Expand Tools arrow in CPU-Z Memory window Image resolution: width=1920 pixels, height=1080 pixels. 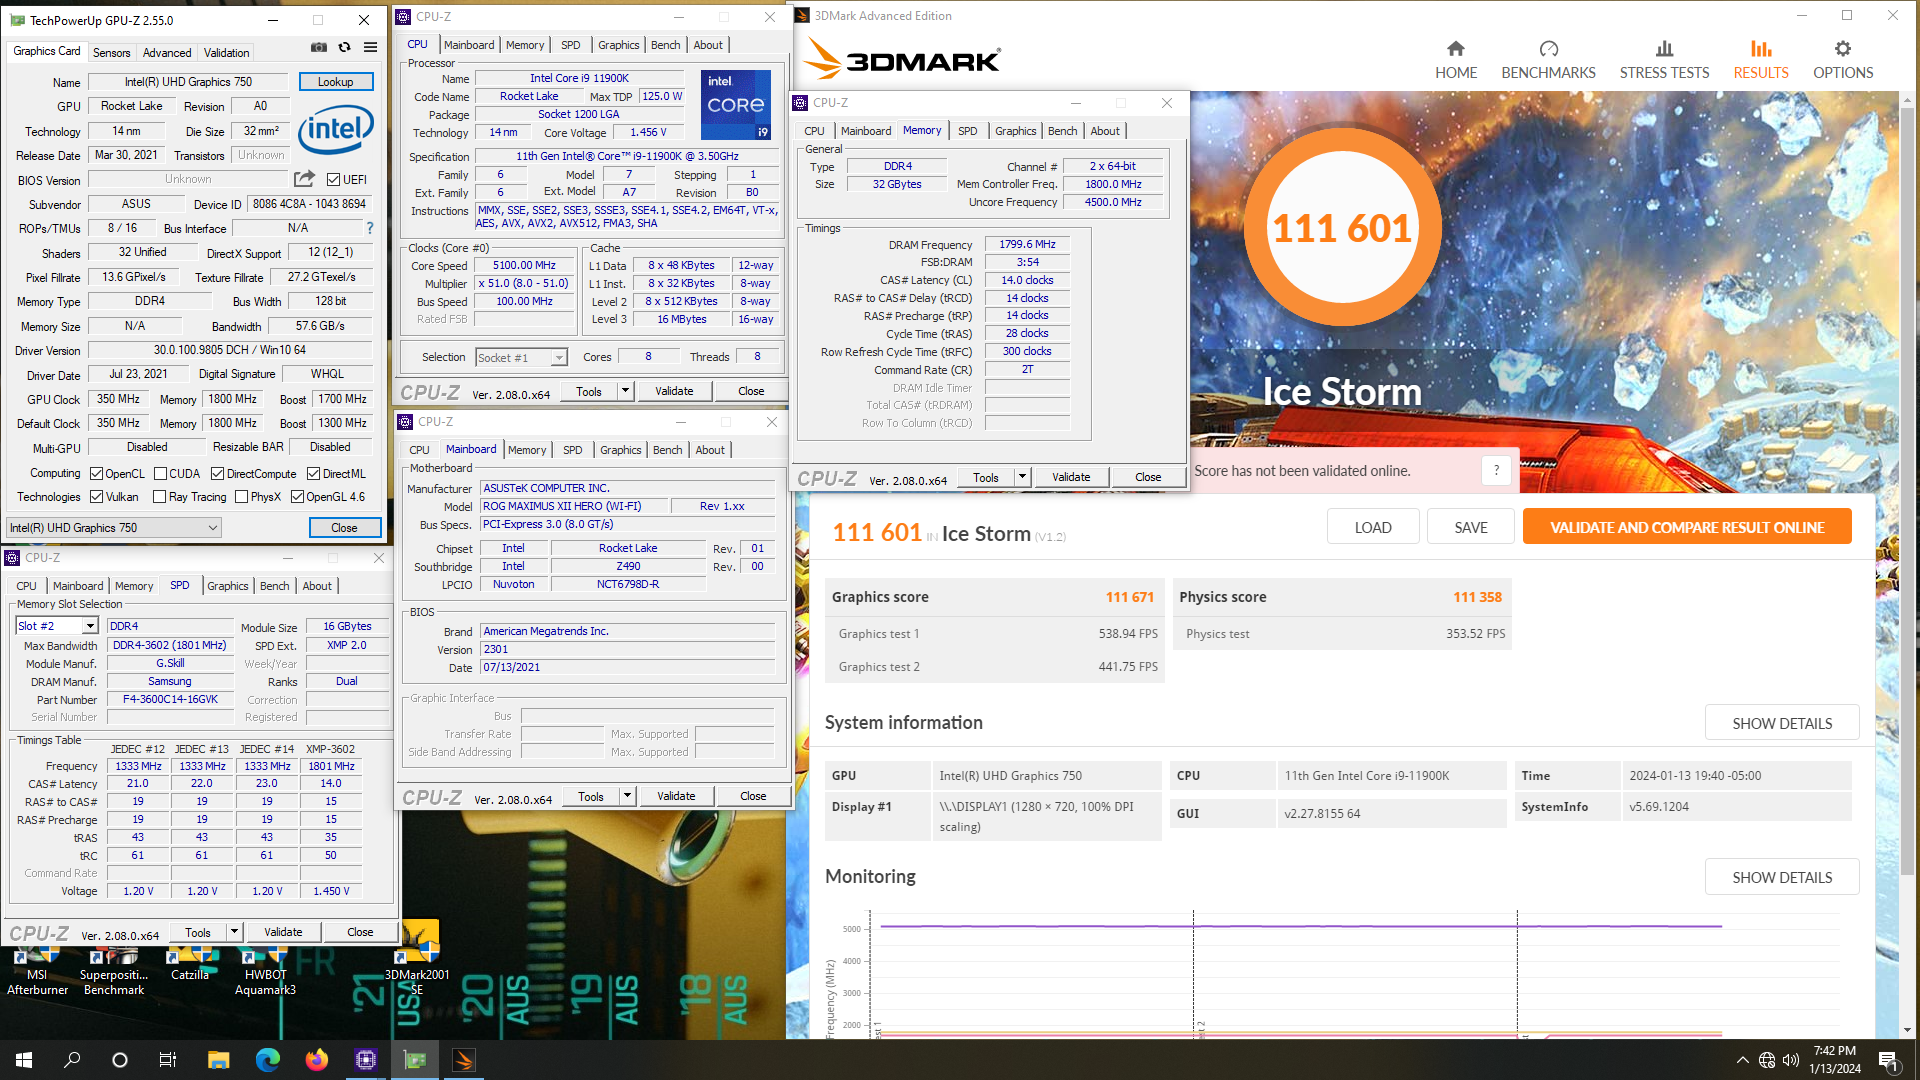click(x=1023, y=477)
